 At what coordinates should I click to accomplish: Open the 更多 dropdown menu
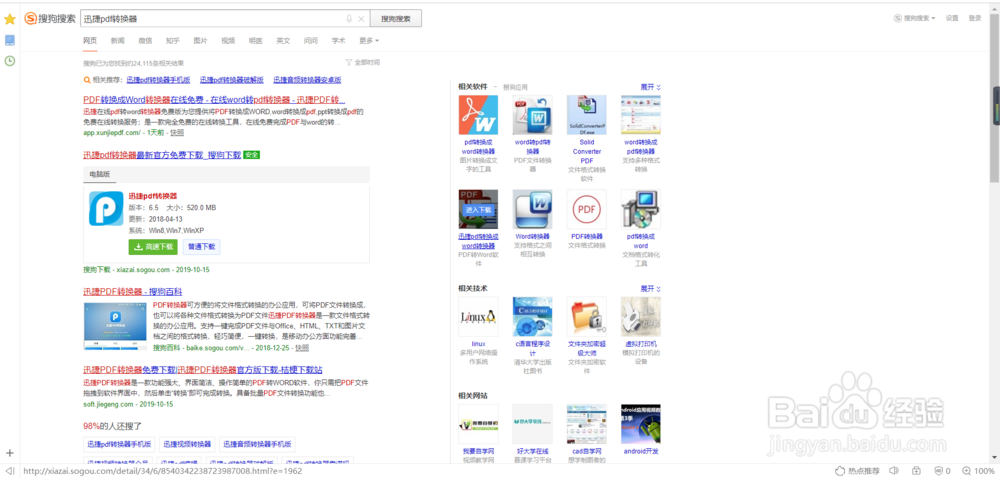369,41
